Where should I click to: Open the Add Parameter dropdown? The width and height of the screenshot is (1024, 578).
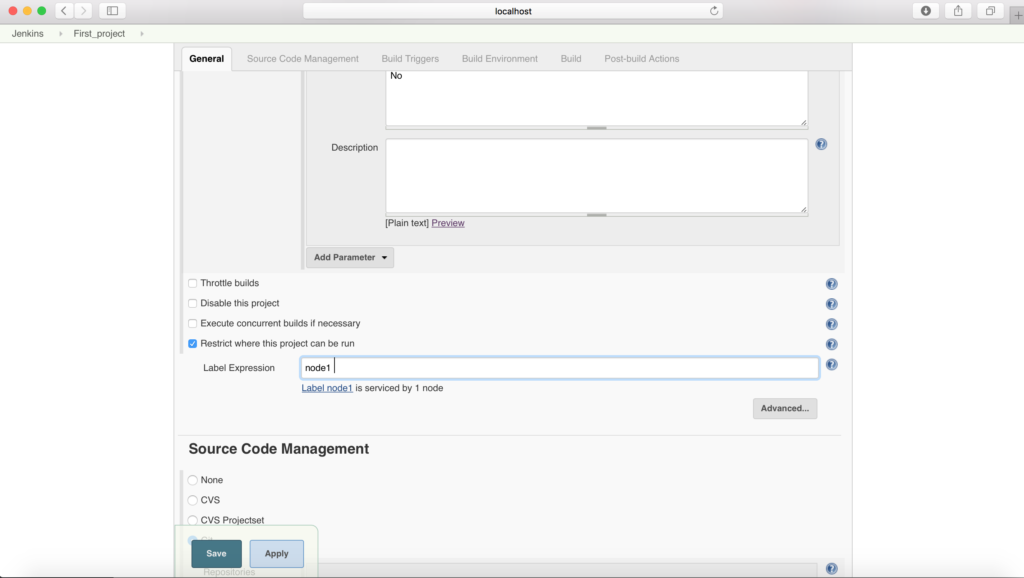tap(349, 257)
